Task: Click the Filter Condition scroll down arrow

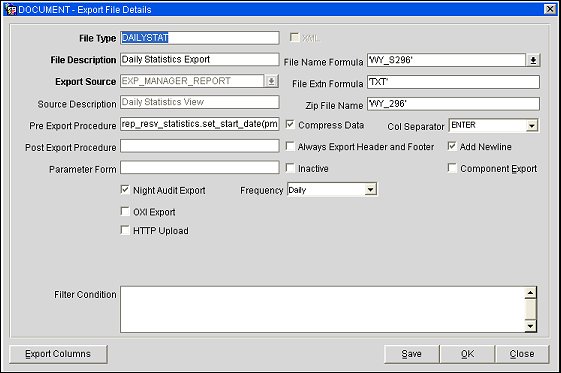Action: tap(530, 326)
